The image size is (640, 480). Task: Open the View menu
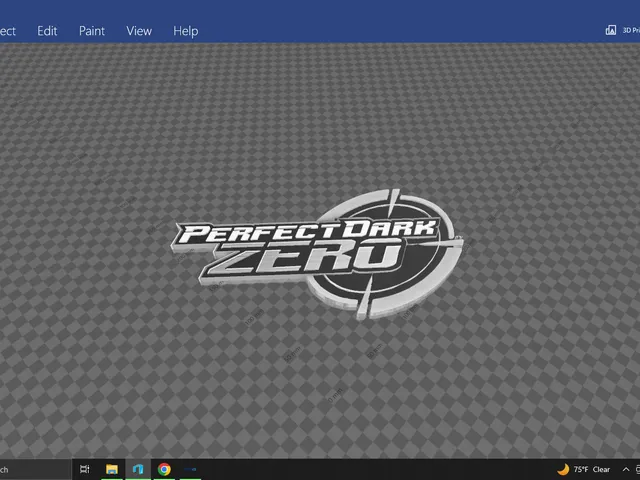[139, 31]
